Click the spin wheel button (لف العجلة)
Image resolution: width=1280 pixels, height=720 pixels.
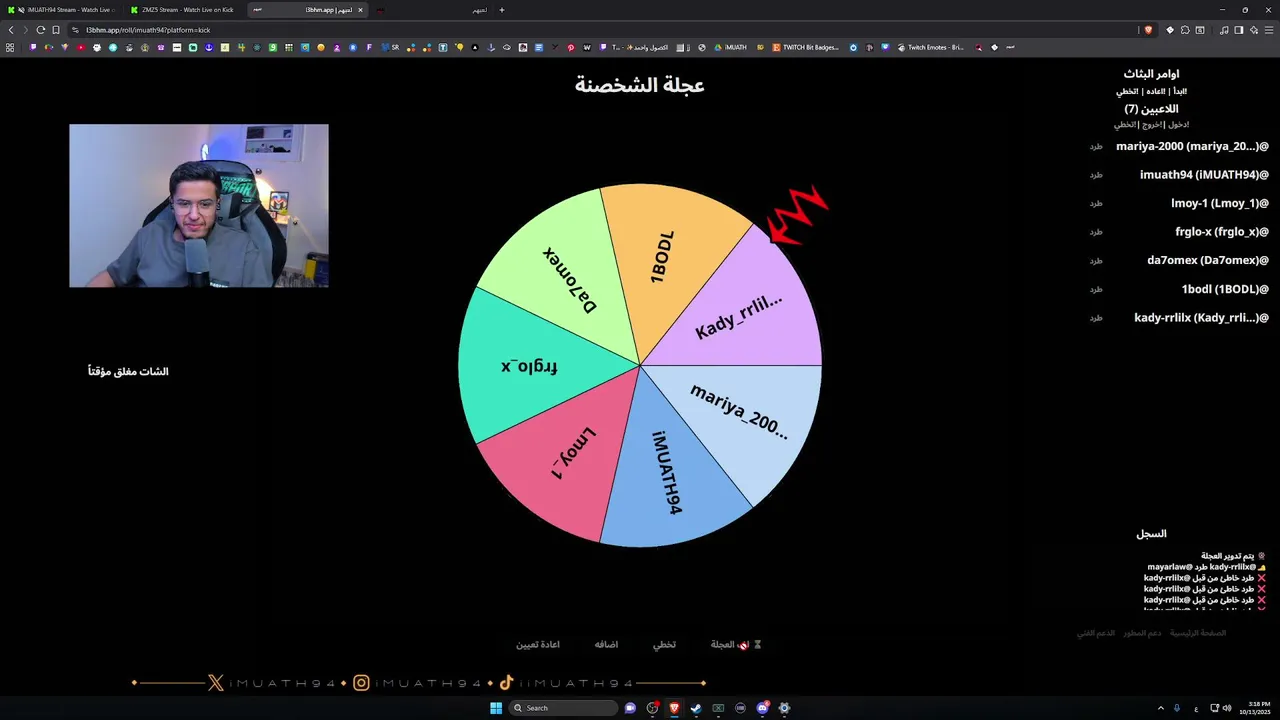coord(736,645)
